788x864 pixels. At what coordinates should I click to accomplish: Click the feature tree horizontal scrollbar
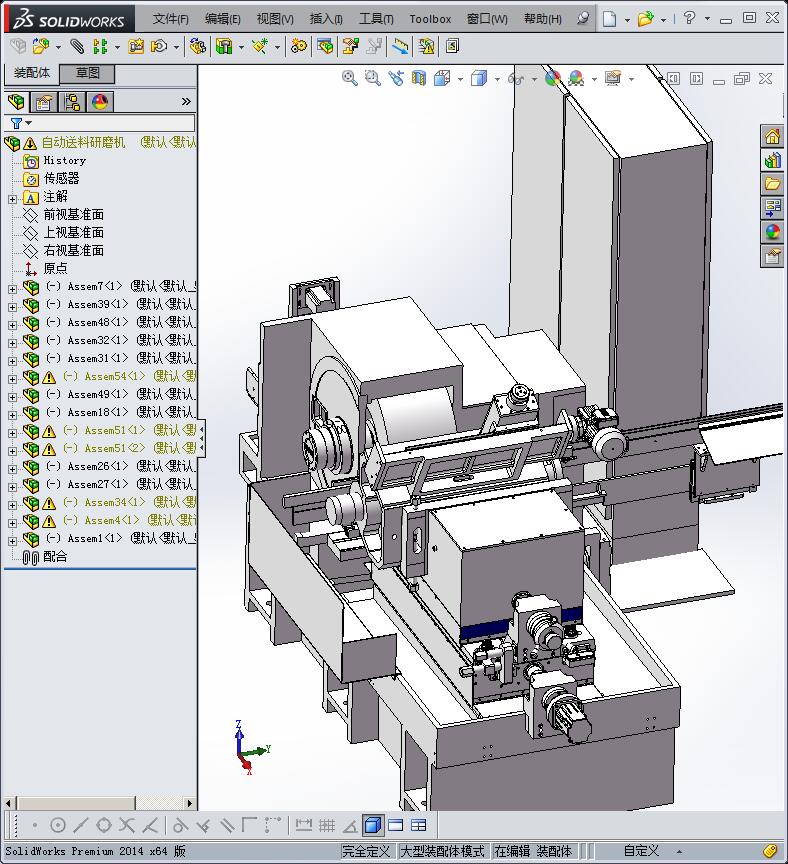pyautogui.click(x=100, y=803)
